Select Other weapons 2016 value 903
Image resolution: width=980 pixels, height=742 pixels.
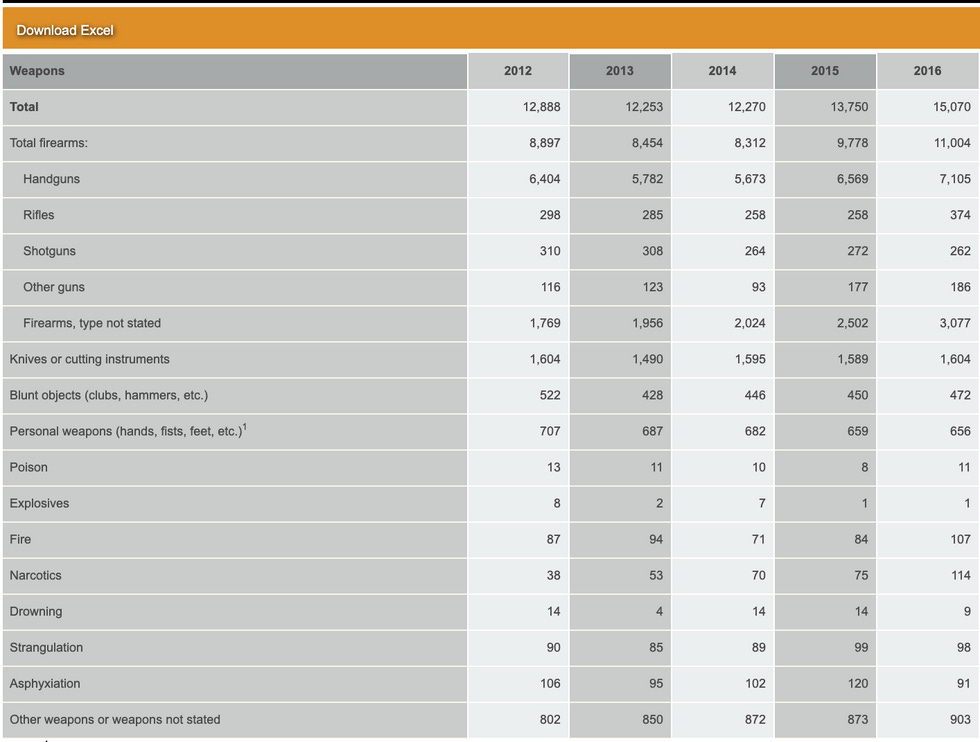960,720
